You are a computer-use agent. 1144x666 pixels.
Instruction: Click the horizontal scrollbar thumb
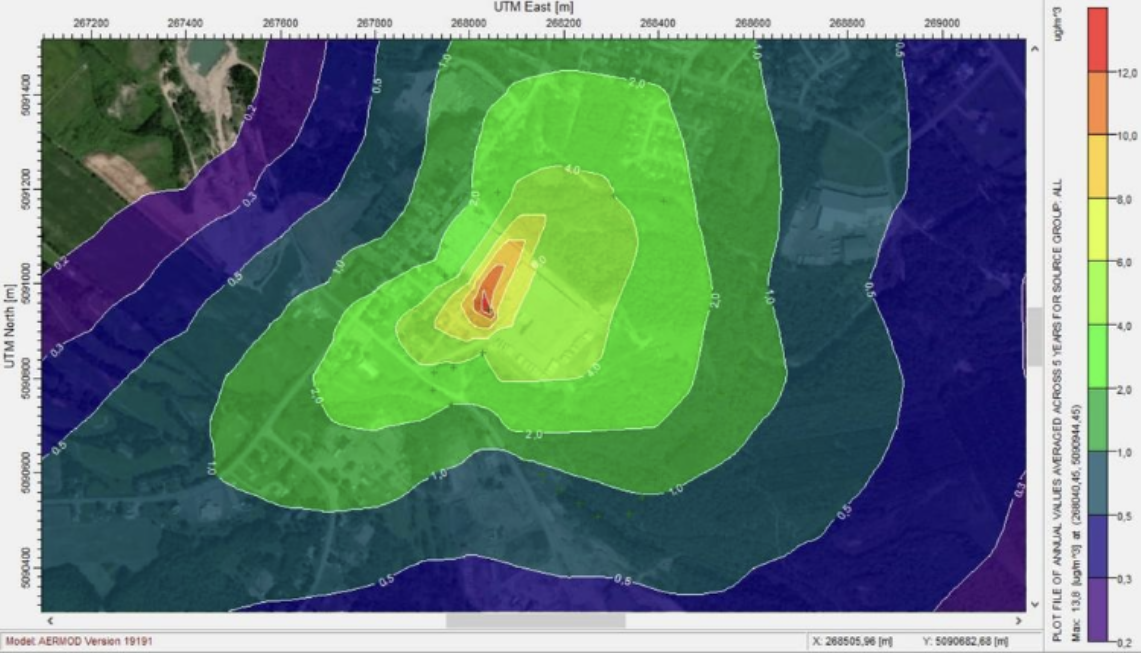point(536,621)
